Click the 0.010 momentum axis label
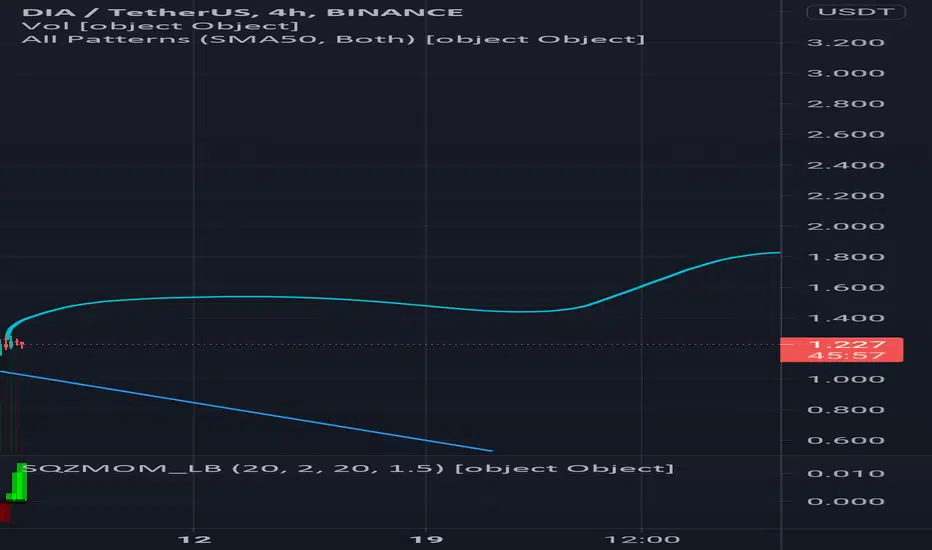Viewport: 932px width, 550px height. tap(846, 474)
